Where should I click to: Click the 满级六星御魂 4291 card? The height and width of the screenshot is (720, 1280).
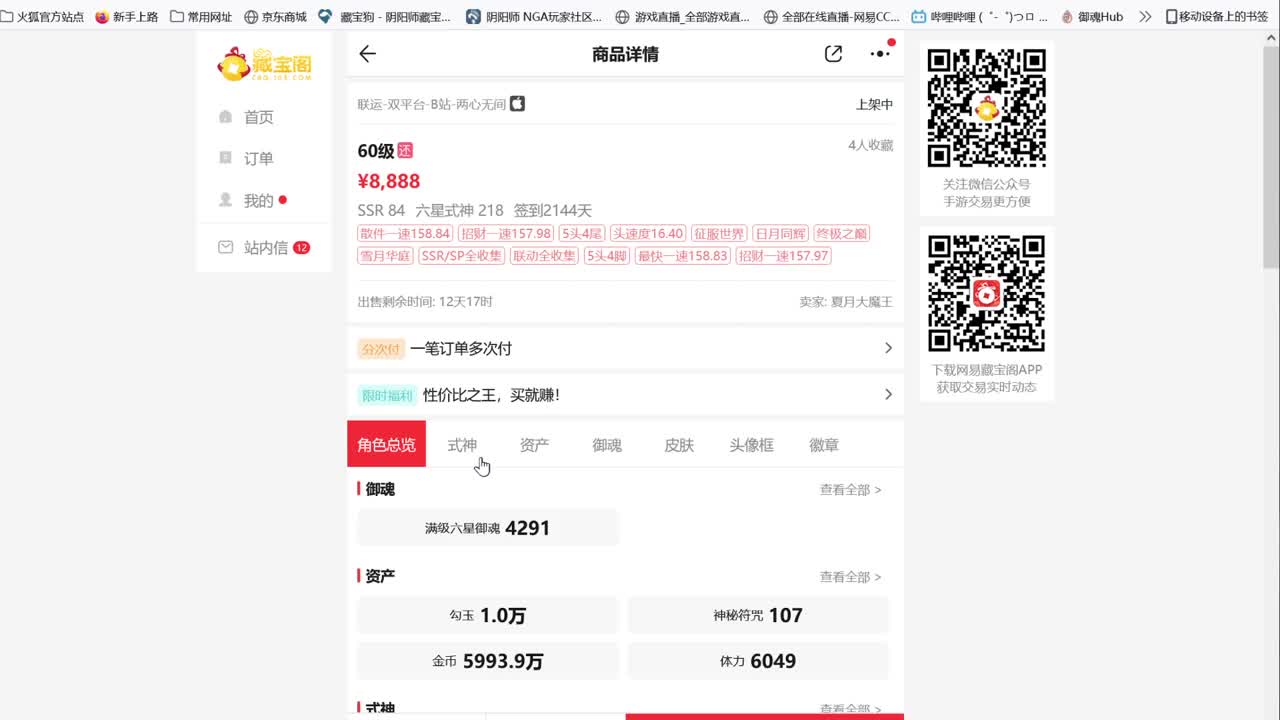click(x=488, y=528)
